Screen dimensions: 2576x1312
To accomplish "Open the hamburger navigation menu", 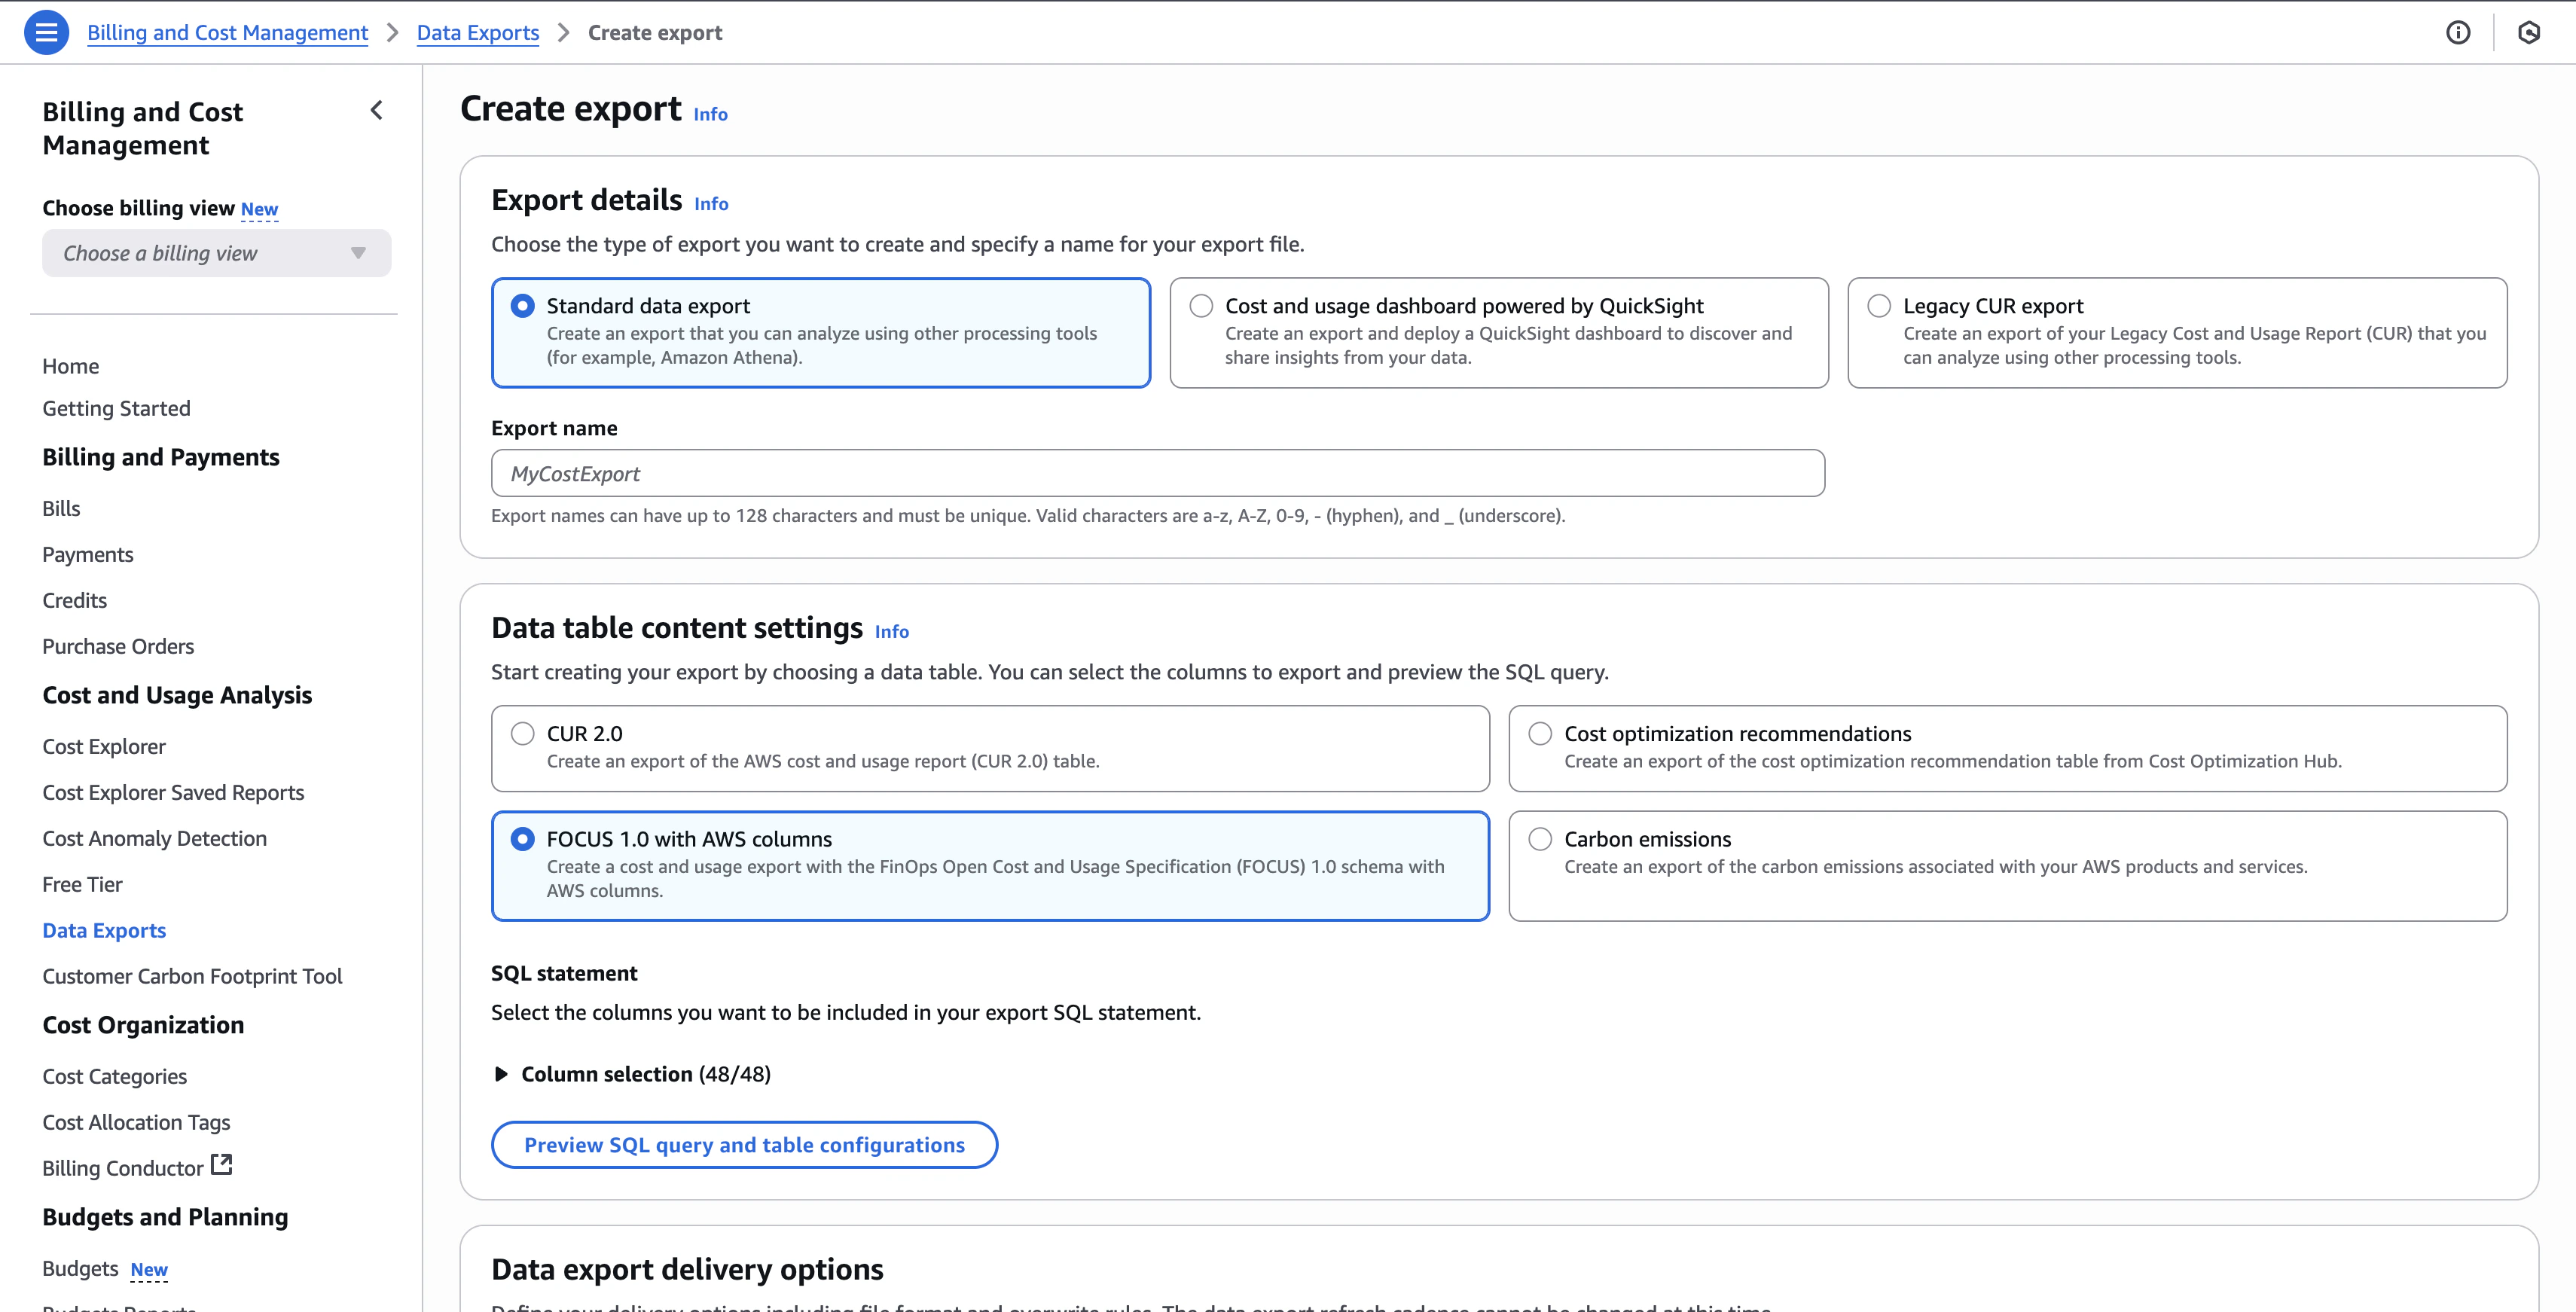I will click(x=46, y=31).
